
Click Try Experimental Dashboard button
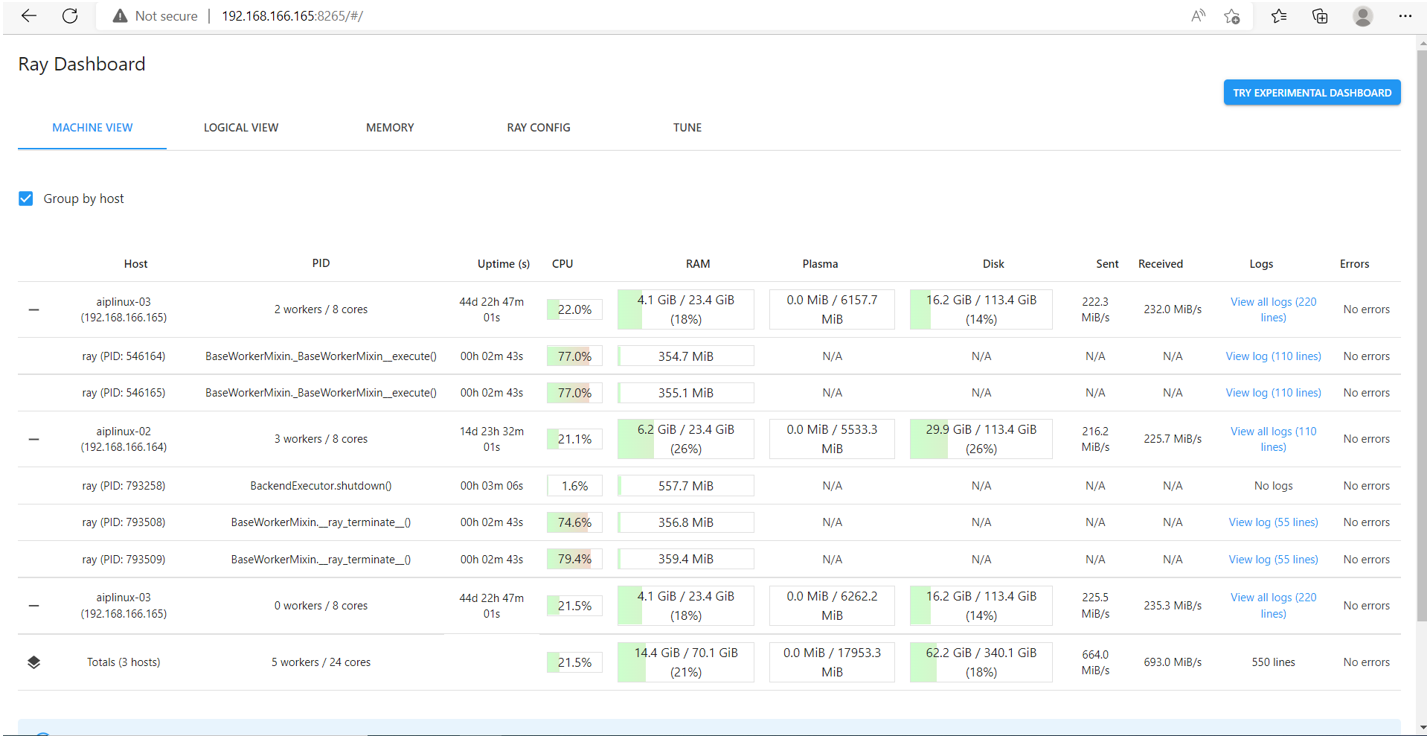tap(1311, 93)
